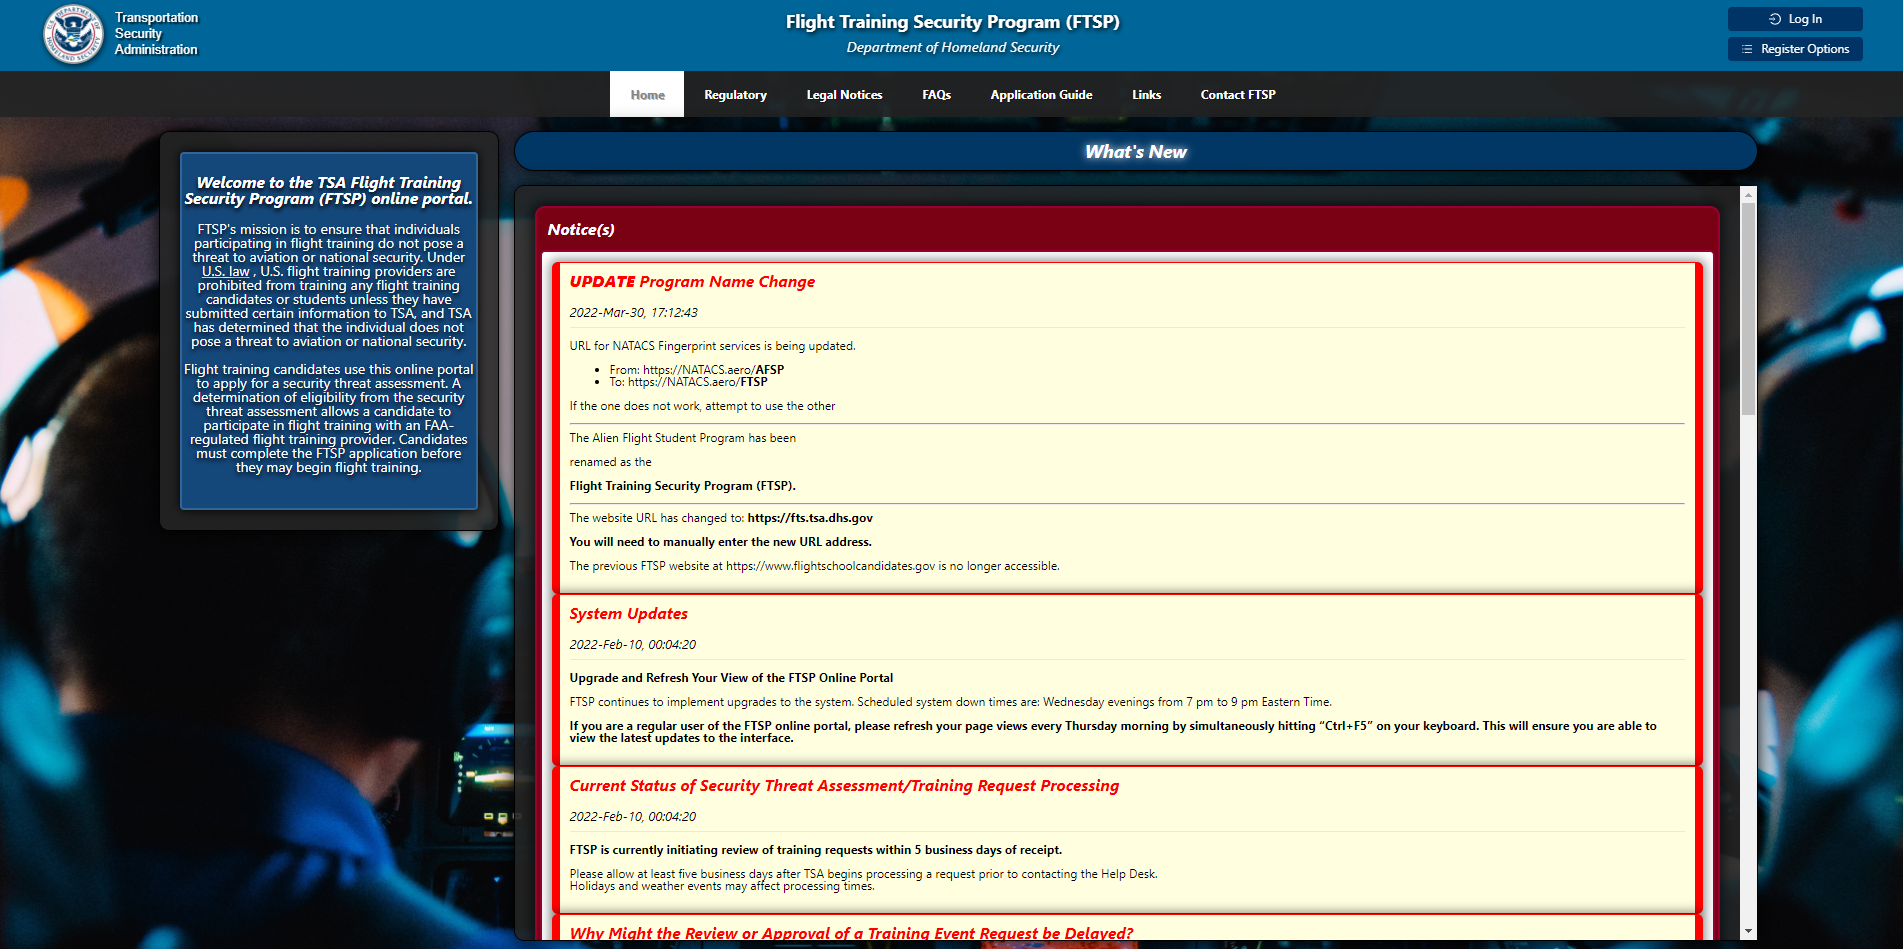Click the System Updates notice title
Image resolution: width=1903 pixels, height=949 pixels.
pos(628,614)
